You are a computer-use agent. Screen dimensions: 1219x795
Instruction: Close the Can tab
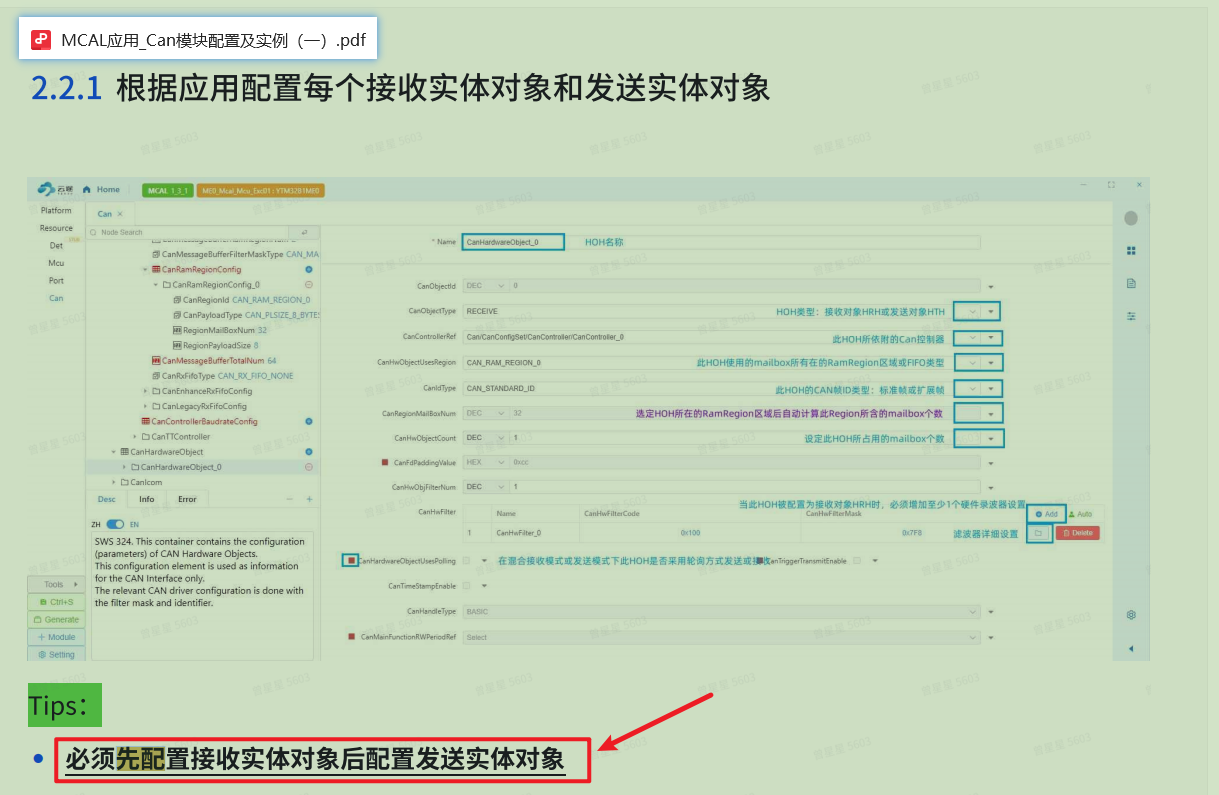tap(120, 214)
